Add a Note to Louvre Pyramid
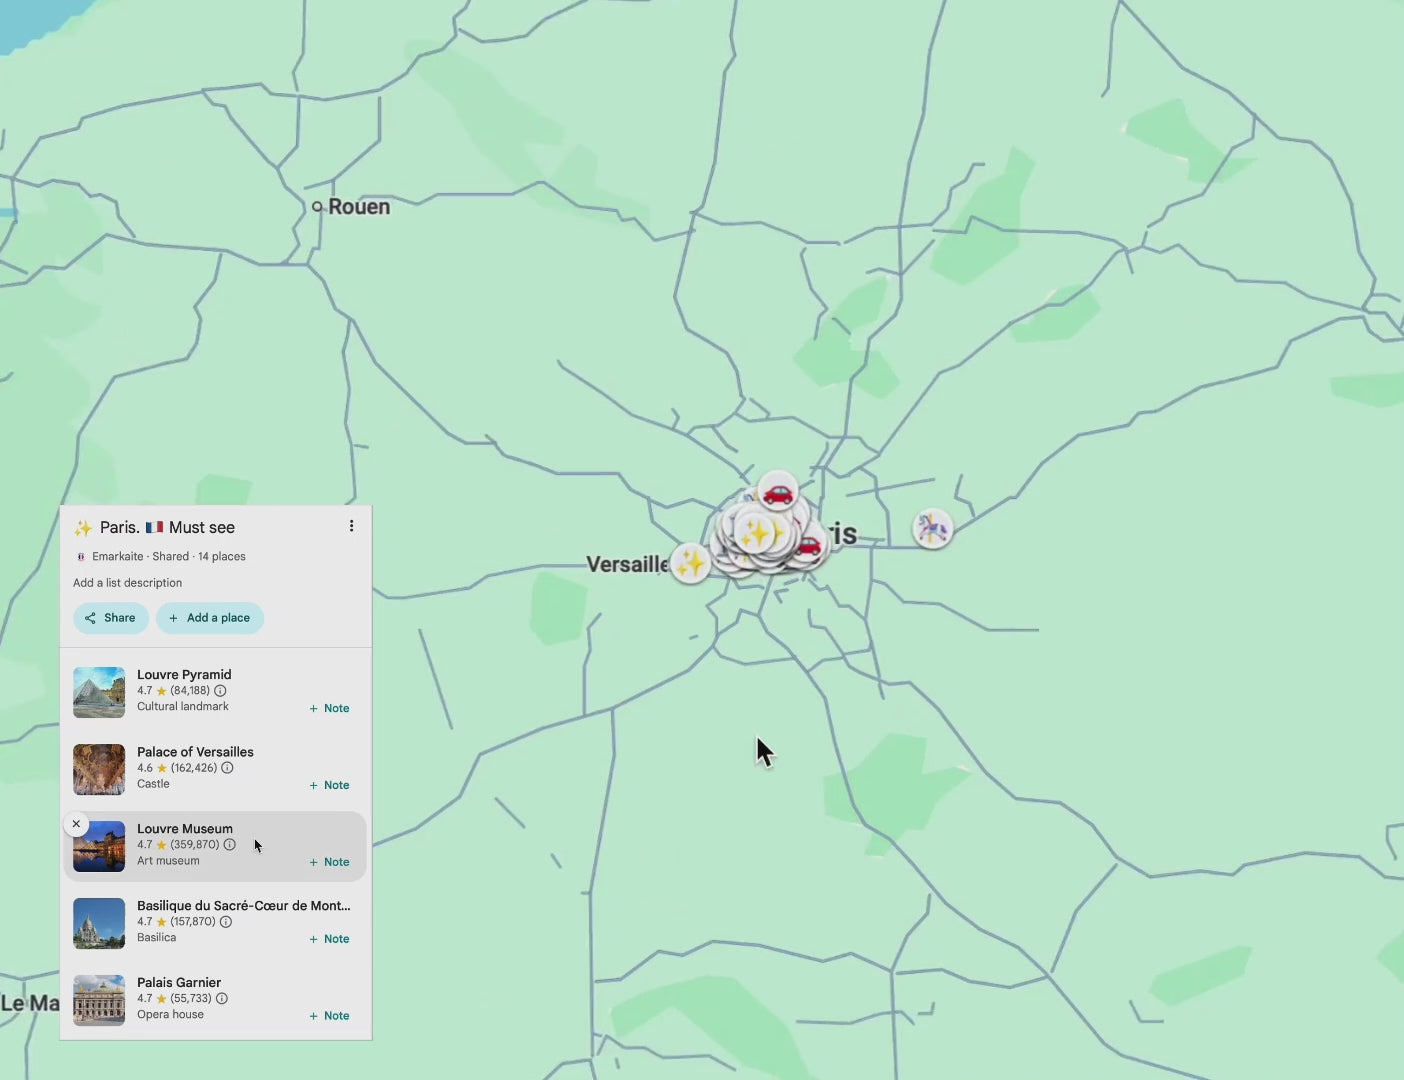This screenshot has height=1080, width=1404. tap(329, 708)
